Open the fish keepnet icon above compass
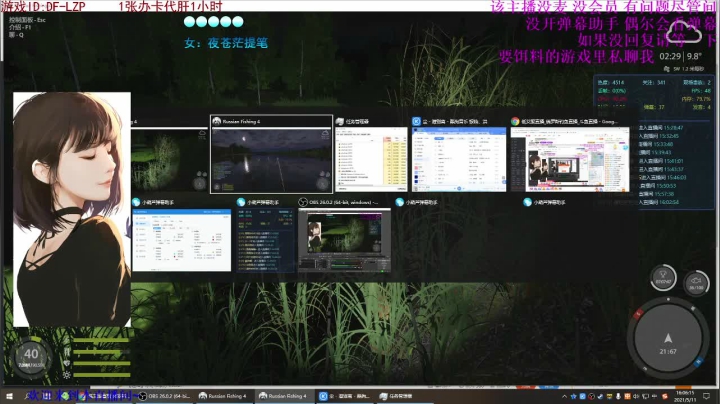 696,283
